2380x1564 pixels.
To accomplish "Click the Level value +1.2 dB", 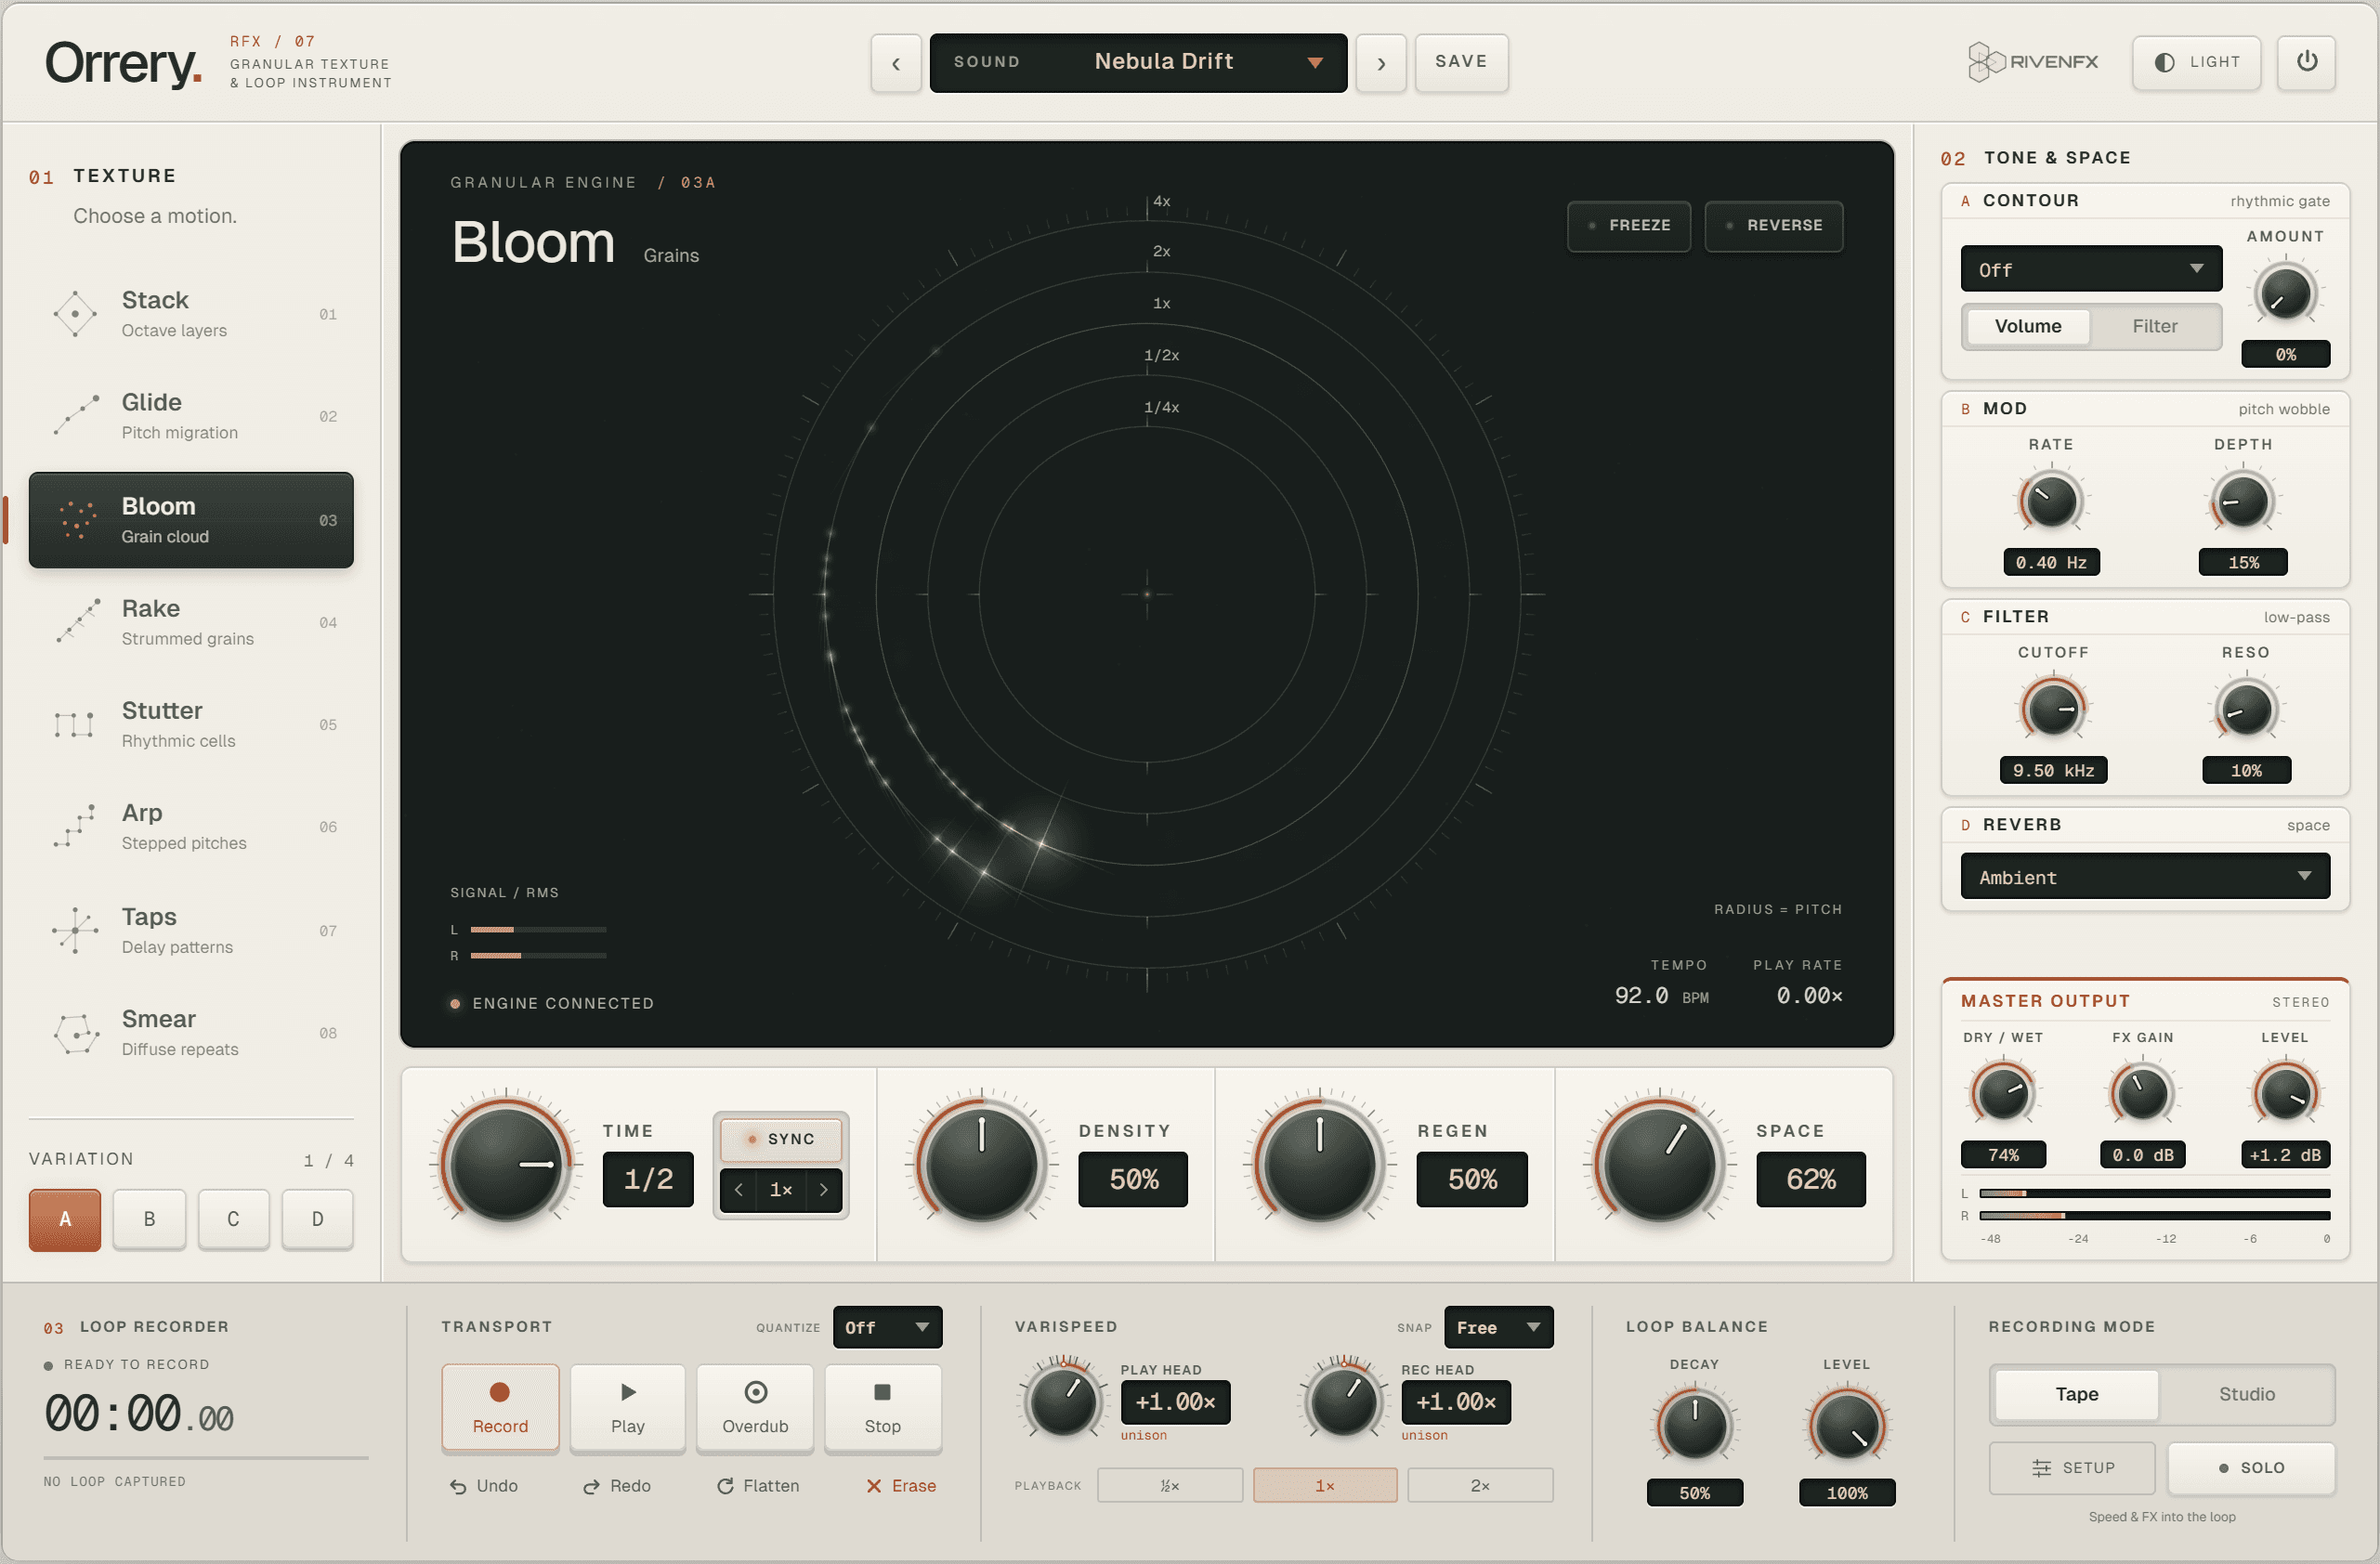I will click(x=2285, y=1154).
